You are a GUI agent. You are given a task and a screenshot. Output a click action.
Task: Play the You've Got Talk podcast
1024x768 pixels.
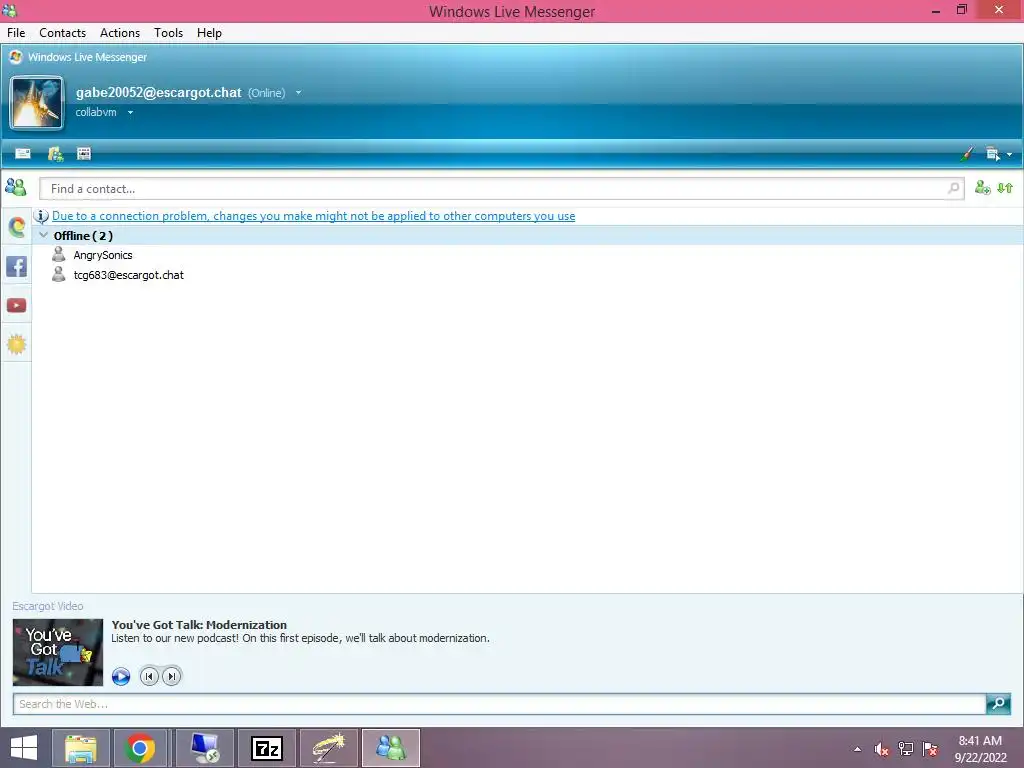[x=121, y=676]
